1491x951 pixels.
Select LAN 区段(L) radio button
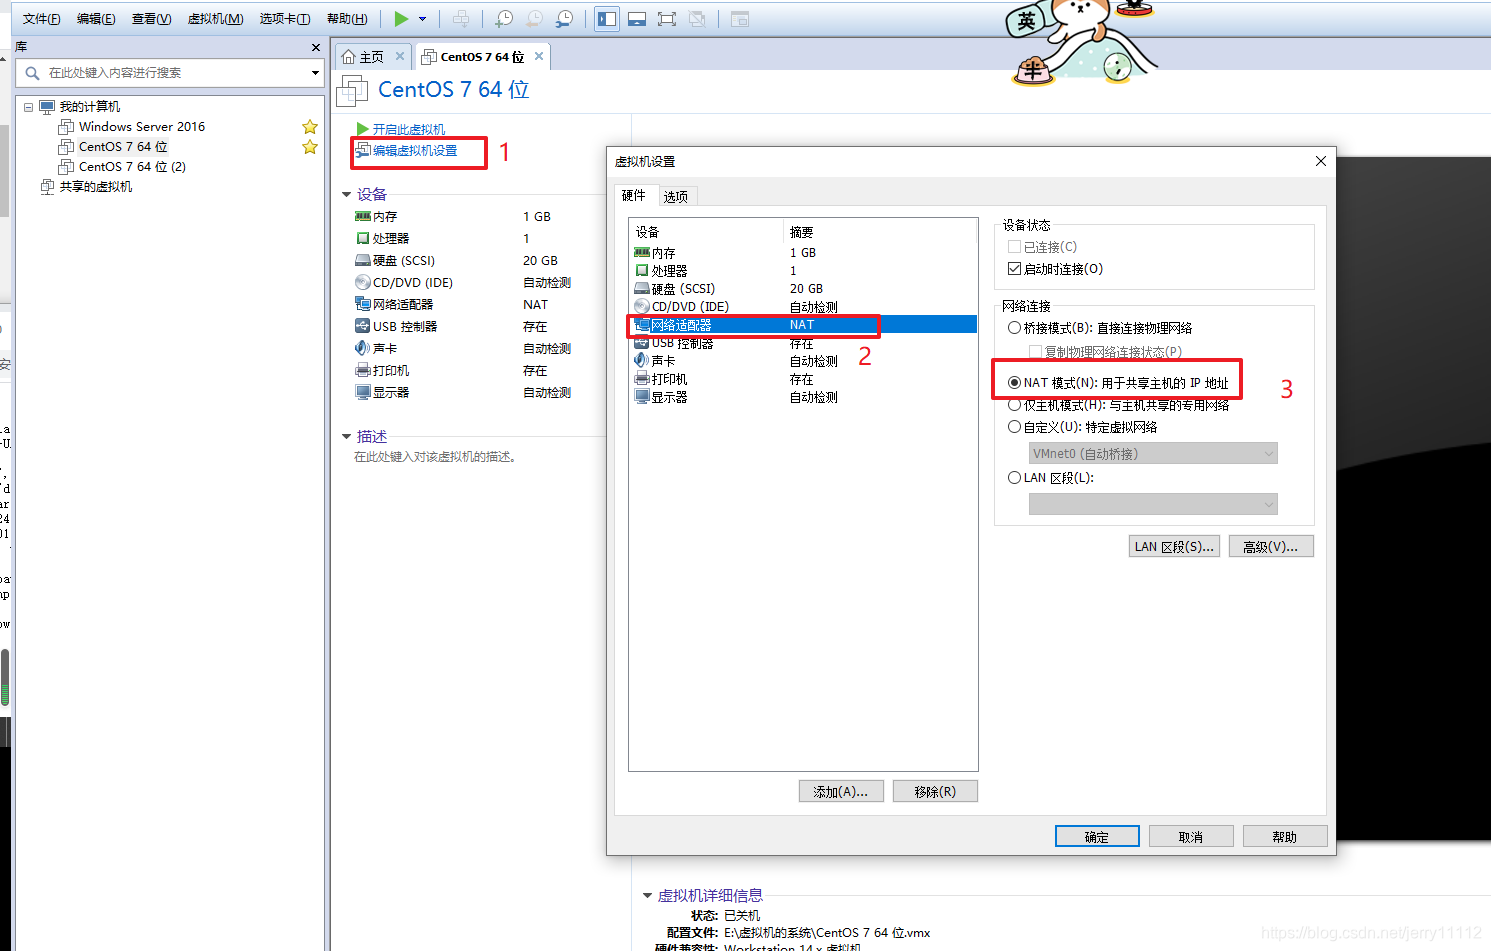1015,478
